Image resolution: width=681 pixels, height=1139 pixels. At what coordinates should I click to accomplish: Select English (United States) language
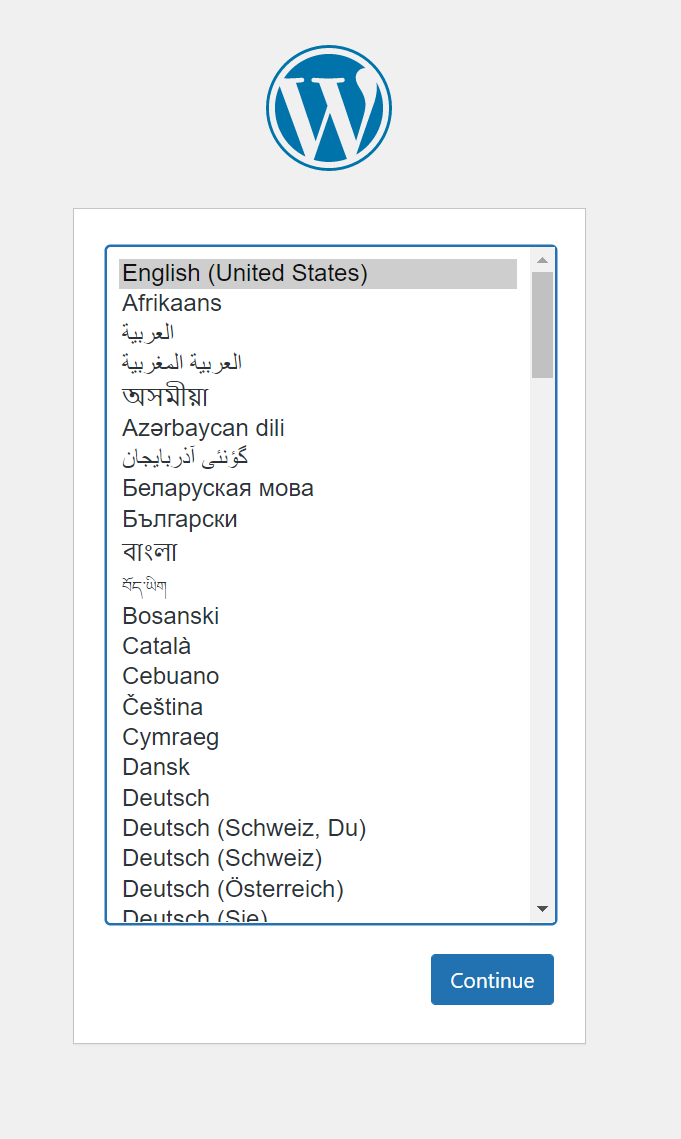[245, 273]
